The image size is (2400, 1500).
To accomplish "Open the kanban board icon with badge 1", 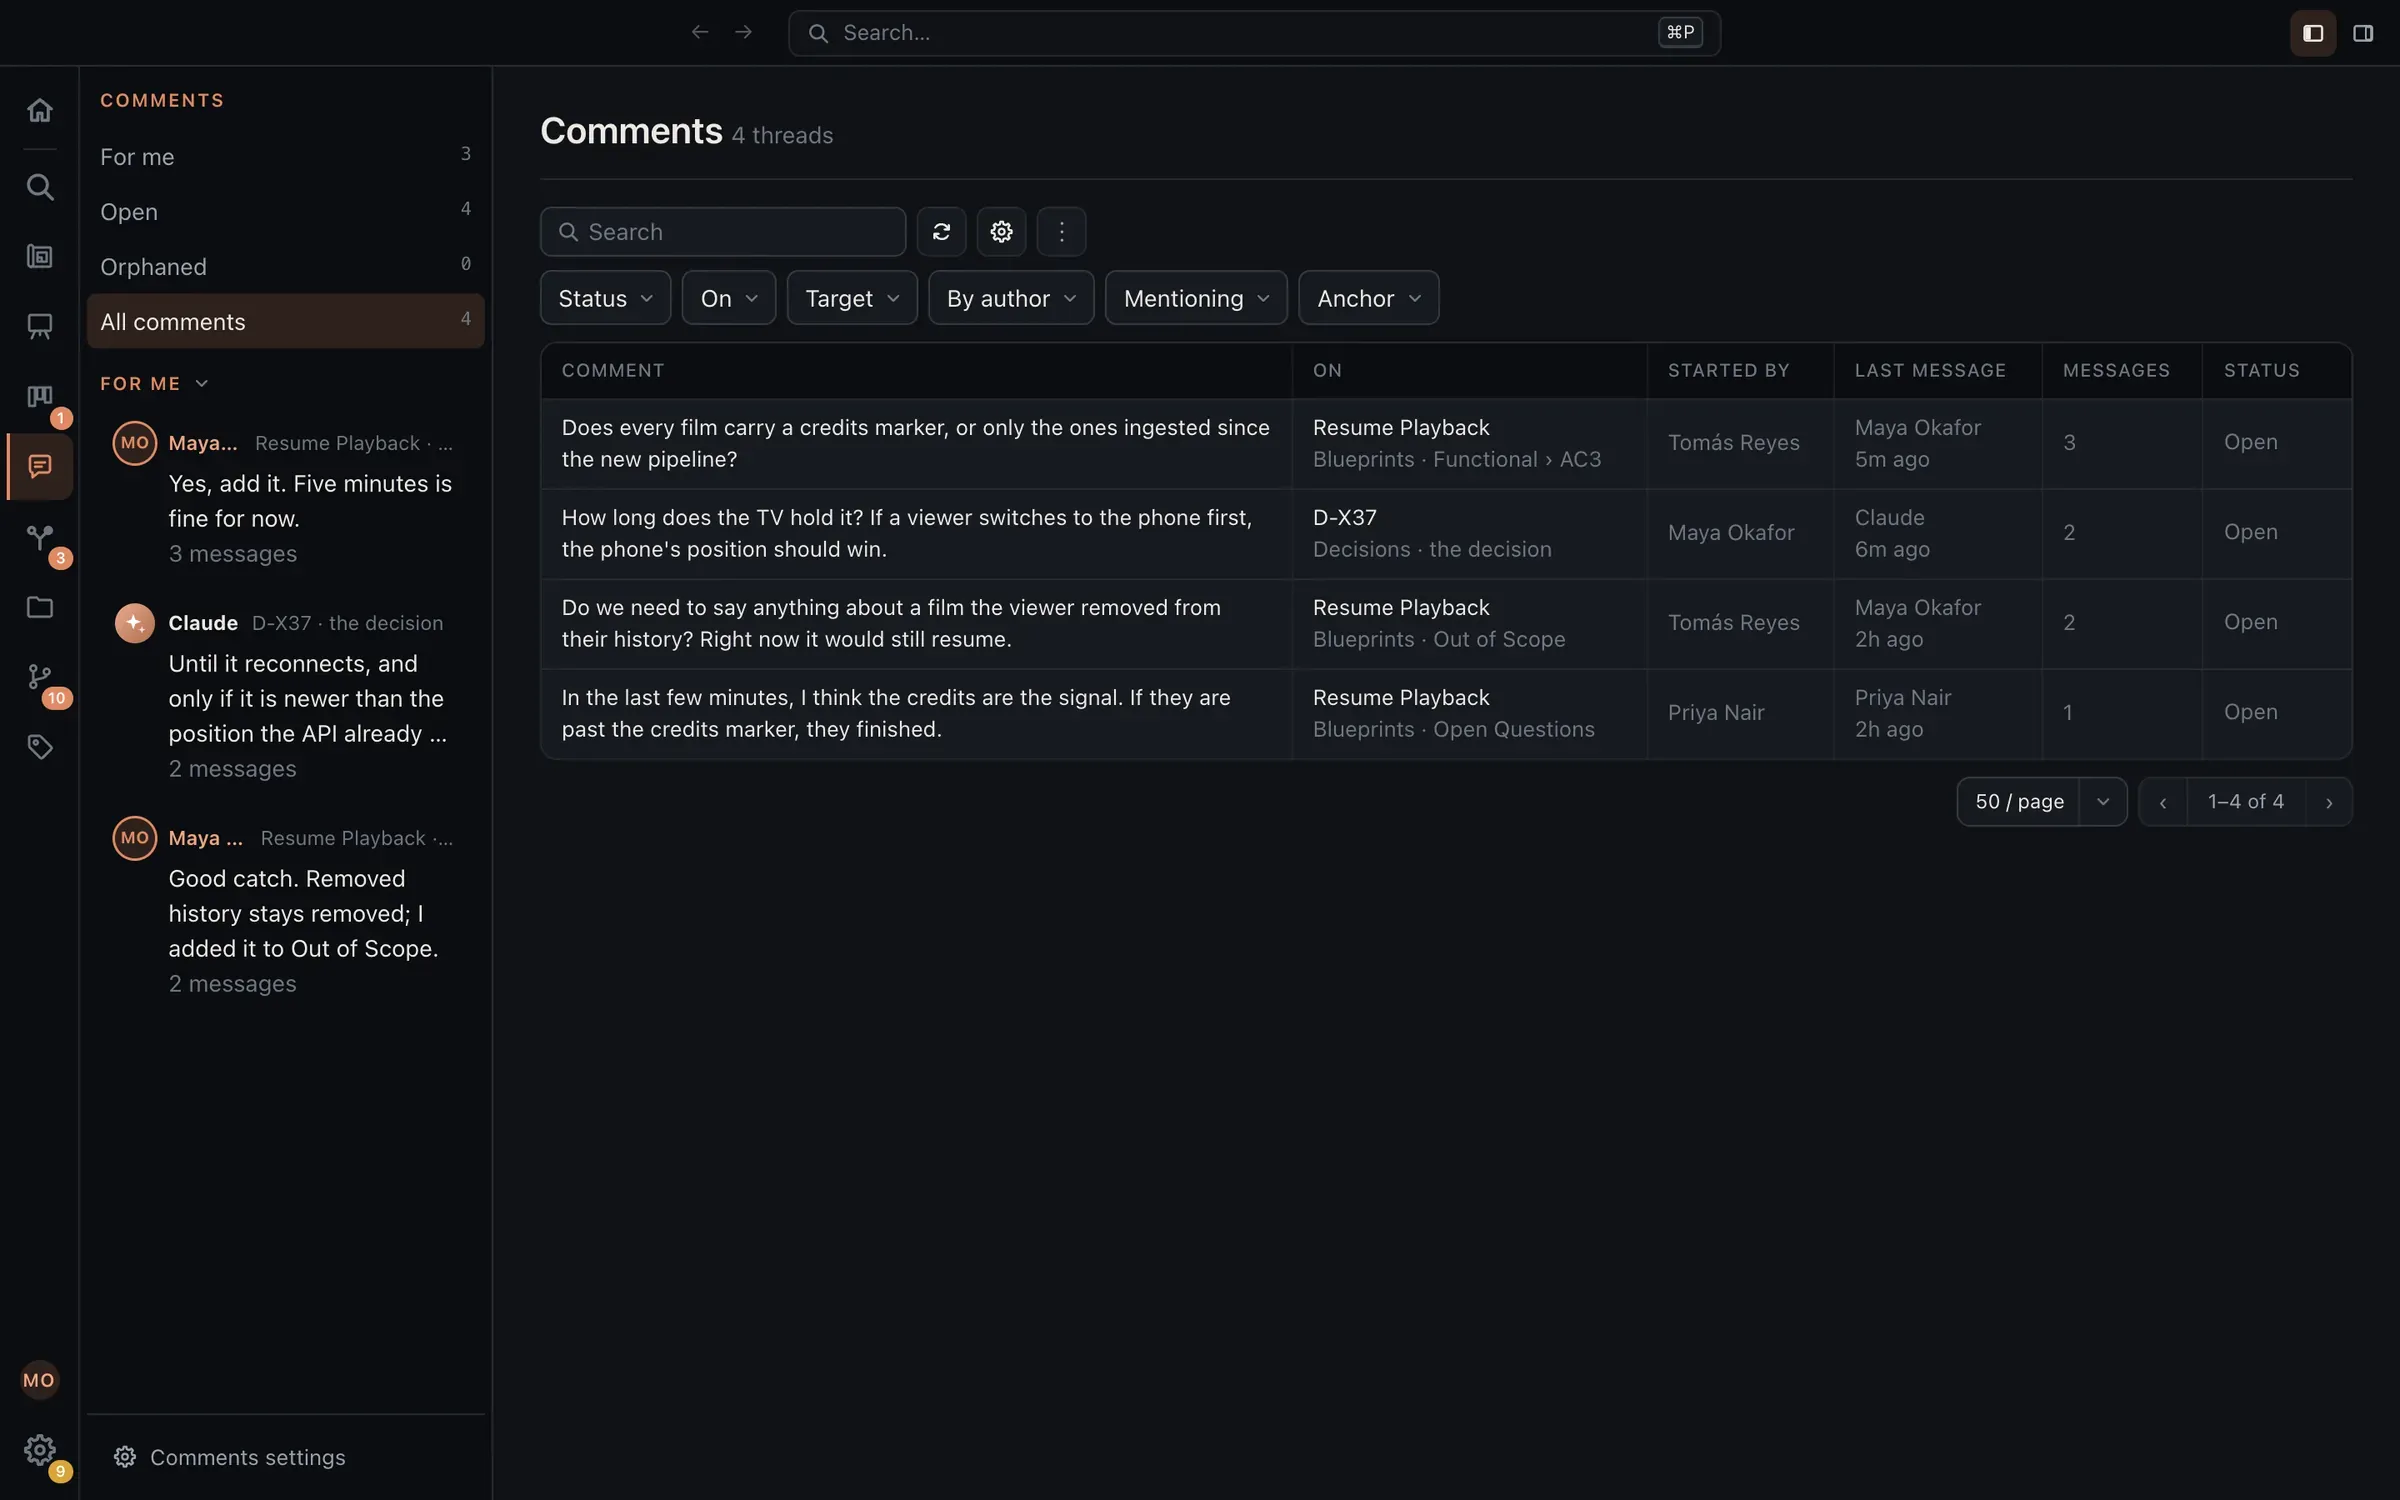I will [x=39, y=397].
